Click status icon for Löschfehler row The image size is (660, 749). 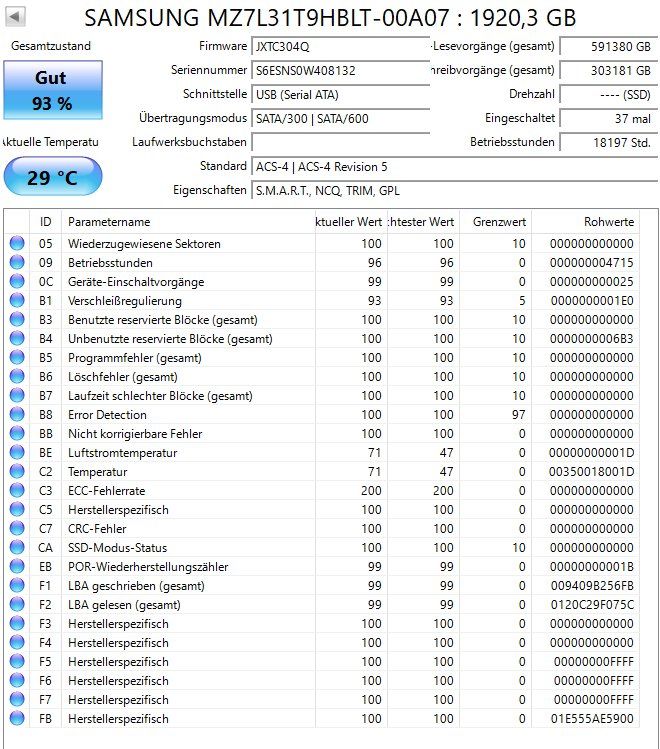tap(17, 376)
